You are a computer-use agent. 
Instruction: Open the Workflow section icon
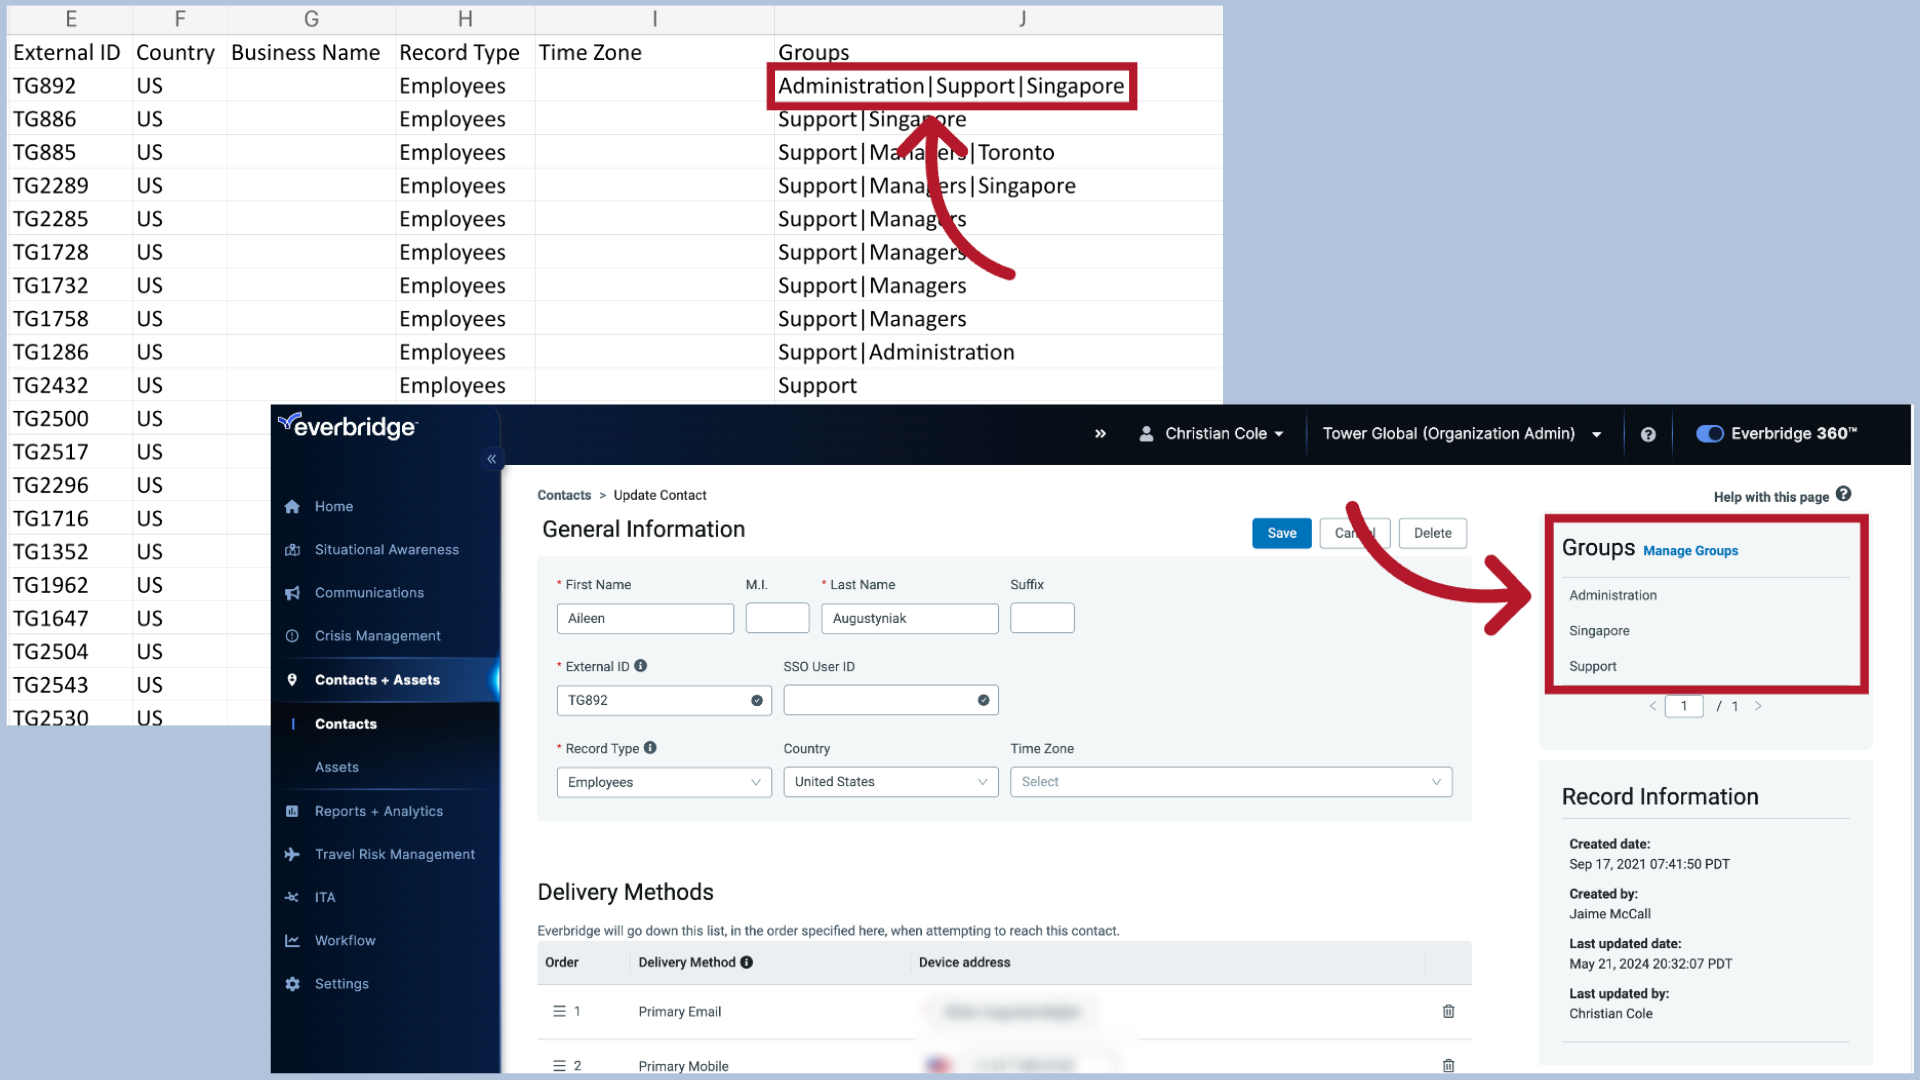pos(291,940)
